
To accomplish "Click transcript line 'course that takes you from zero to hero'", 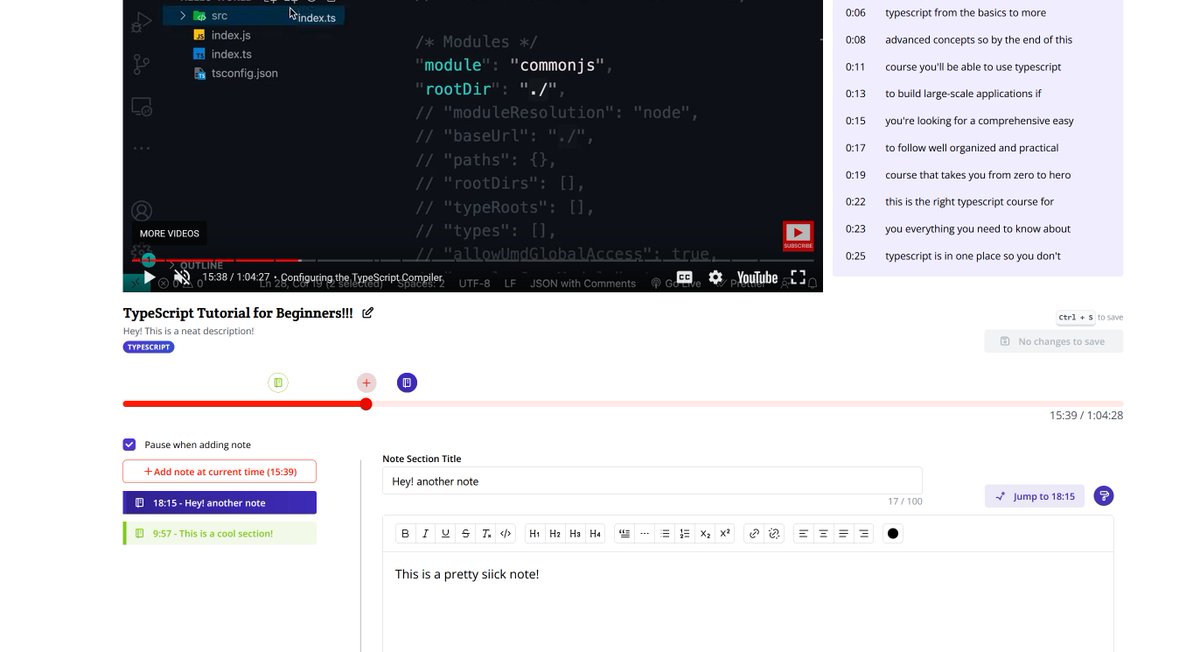I will pyautogui.click(x=978, y=175).
